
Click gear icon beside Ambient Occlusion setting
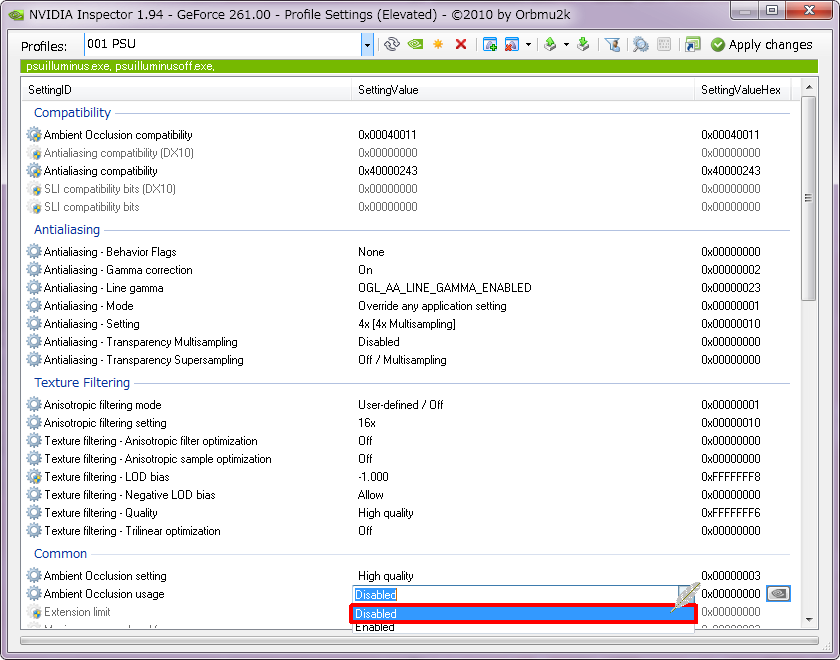pyautogui.click(x=34, y=575)
